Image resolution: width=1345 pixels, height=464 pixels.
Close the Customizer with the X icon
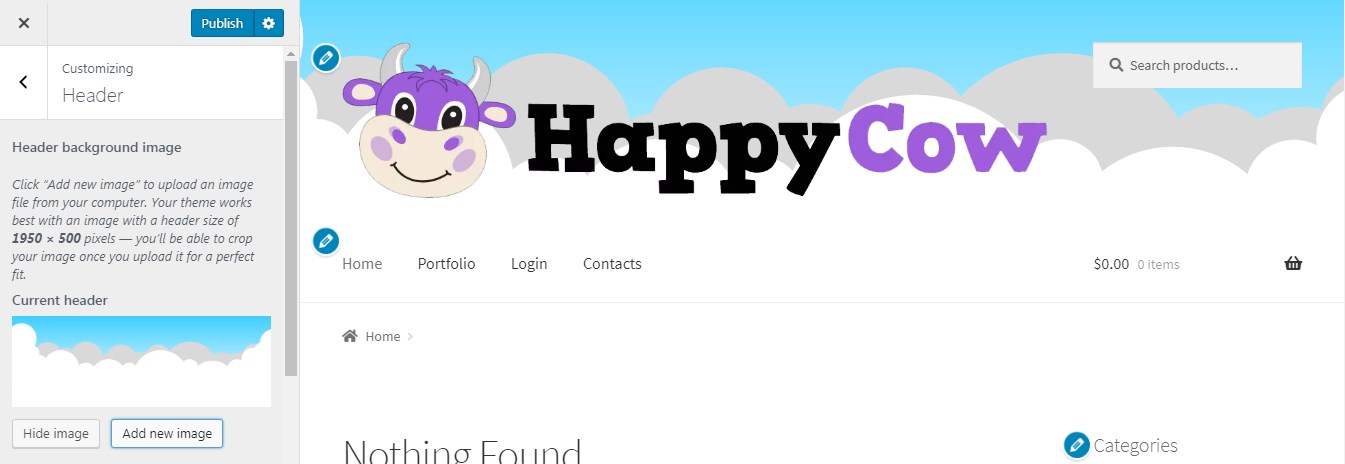pos(23,22)
